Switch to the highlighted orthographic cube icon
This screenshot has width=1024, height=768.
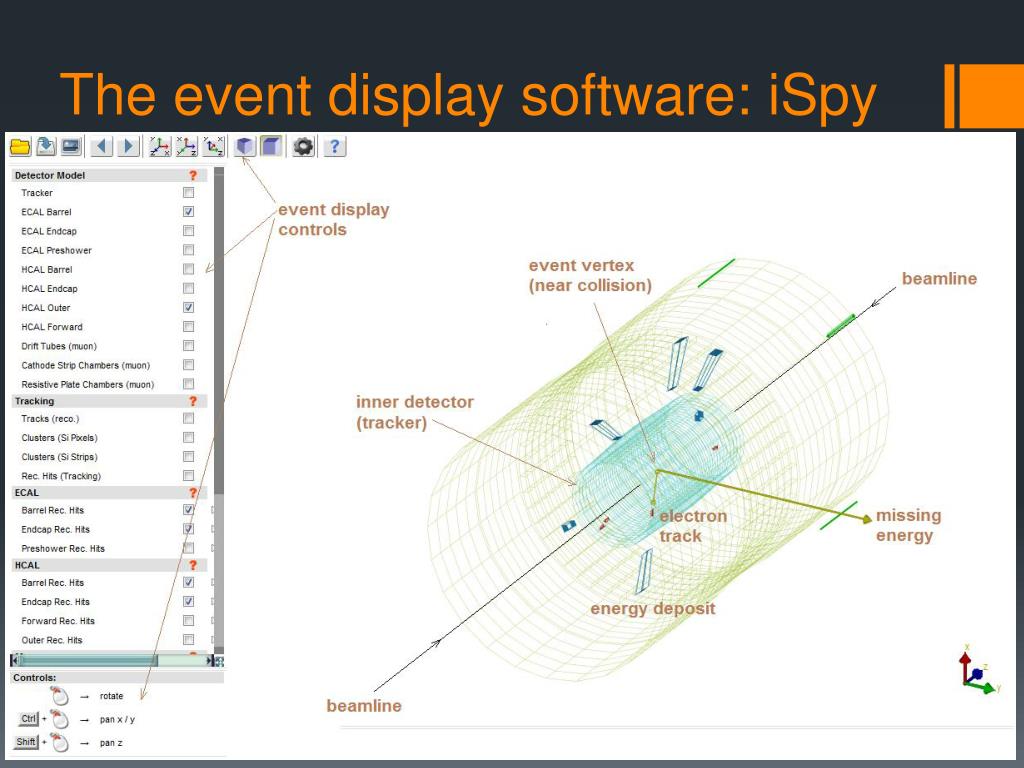coord(271,146)
